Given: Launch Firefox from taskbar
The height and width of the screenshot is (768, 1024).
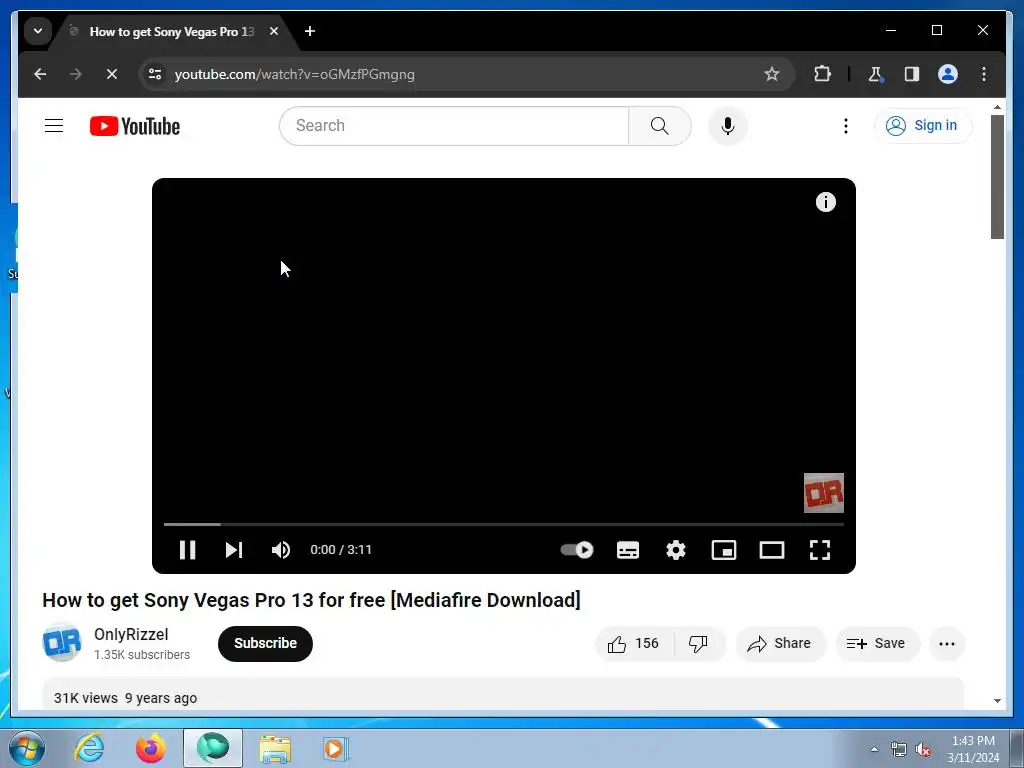Looking at the screenshot, I should tap(150, 748).
